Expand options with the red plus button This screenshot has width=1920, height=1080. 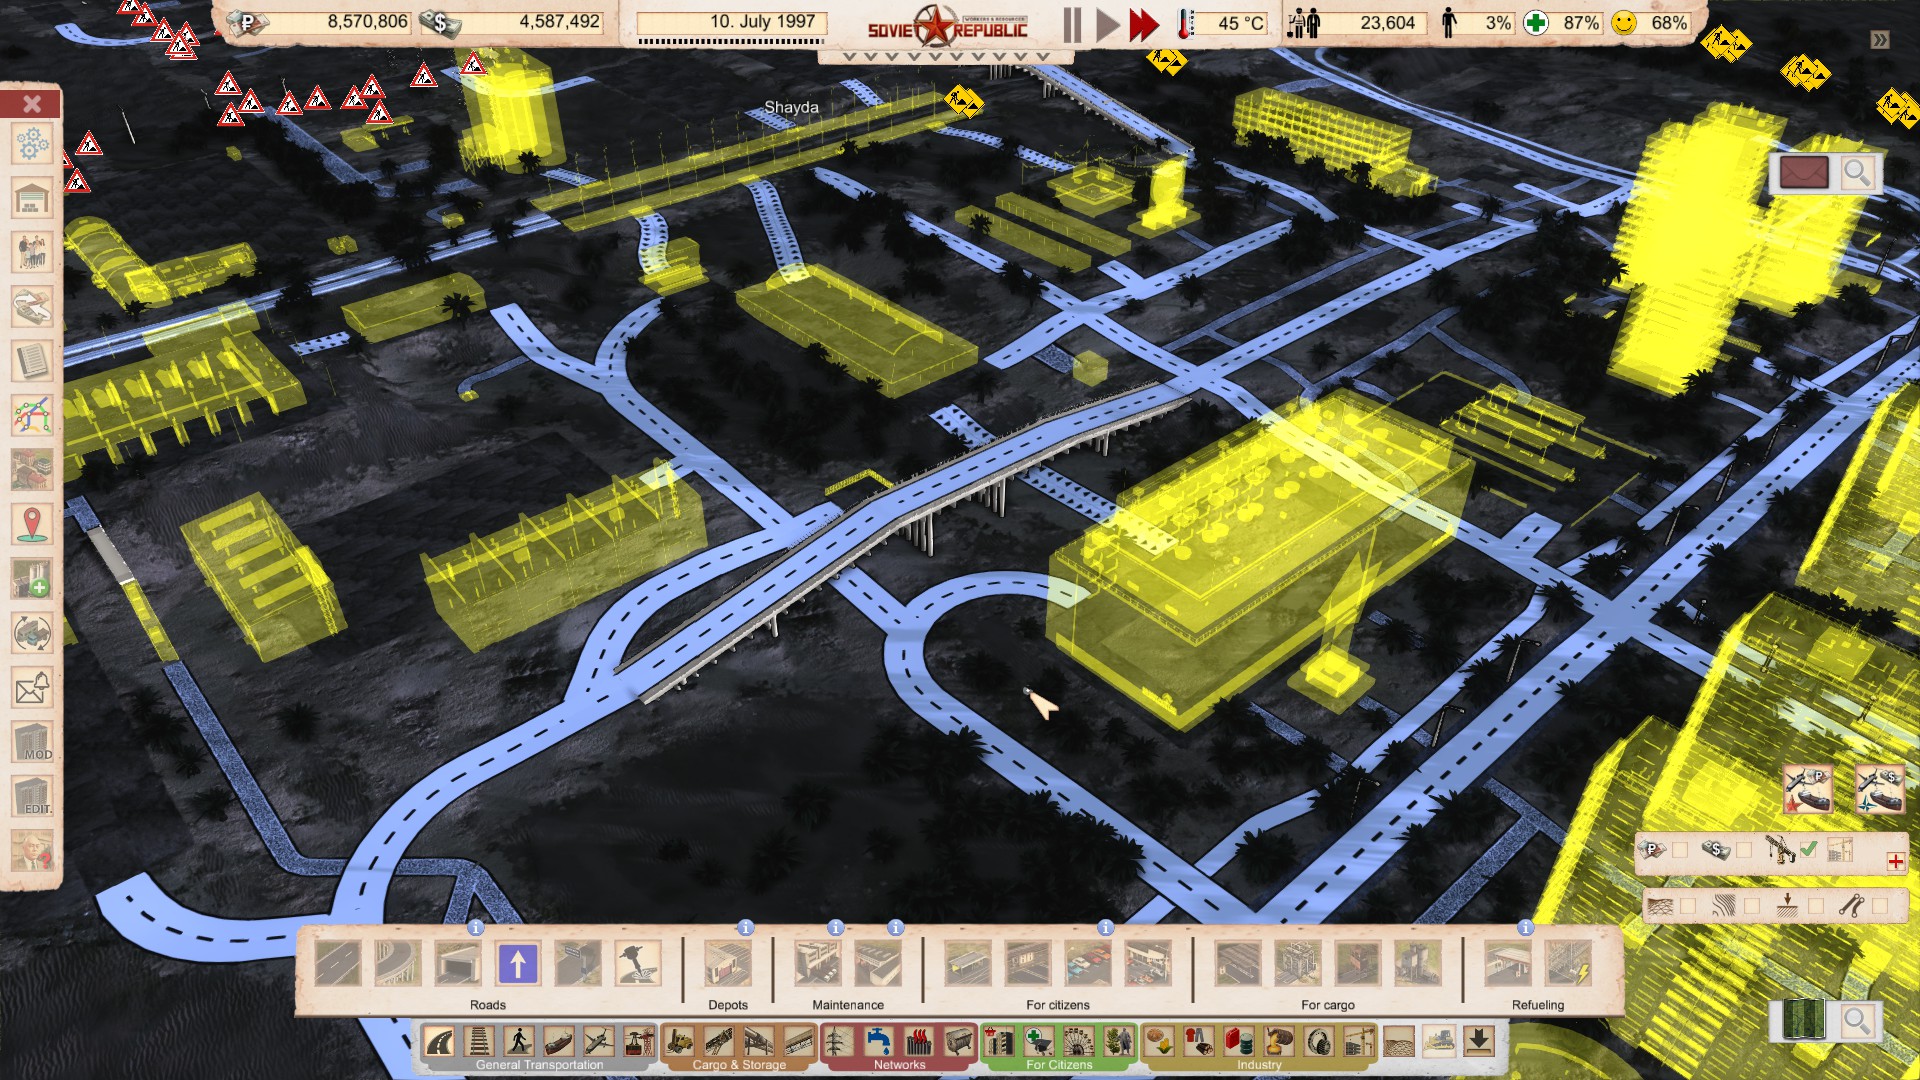point(1895,861)
